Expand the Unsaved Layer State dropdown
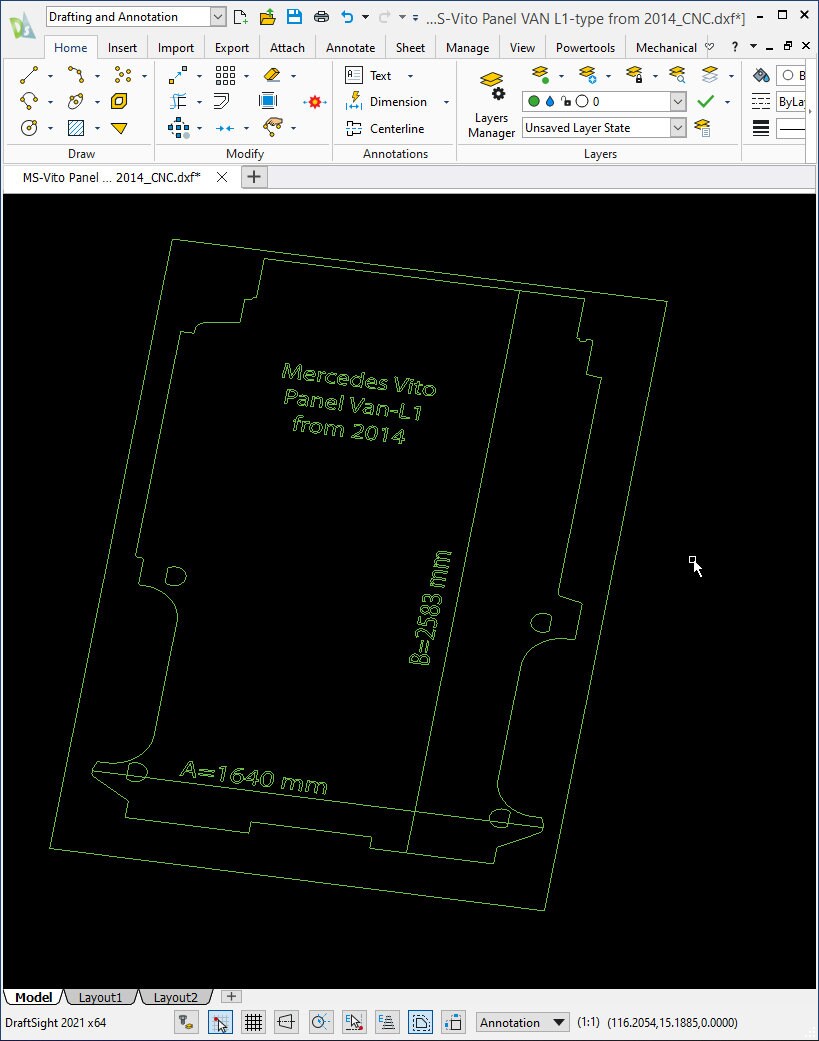 pos(604,127)
